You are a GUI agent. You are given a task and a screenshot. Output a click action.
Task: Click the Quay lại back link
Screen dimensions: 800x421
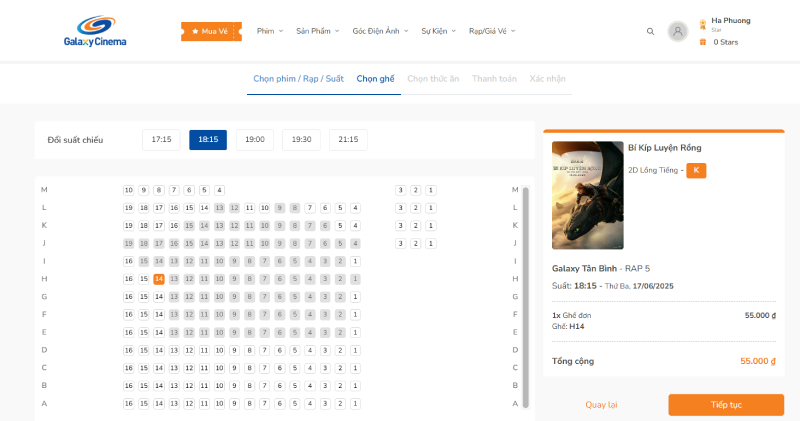pos(601,405)
